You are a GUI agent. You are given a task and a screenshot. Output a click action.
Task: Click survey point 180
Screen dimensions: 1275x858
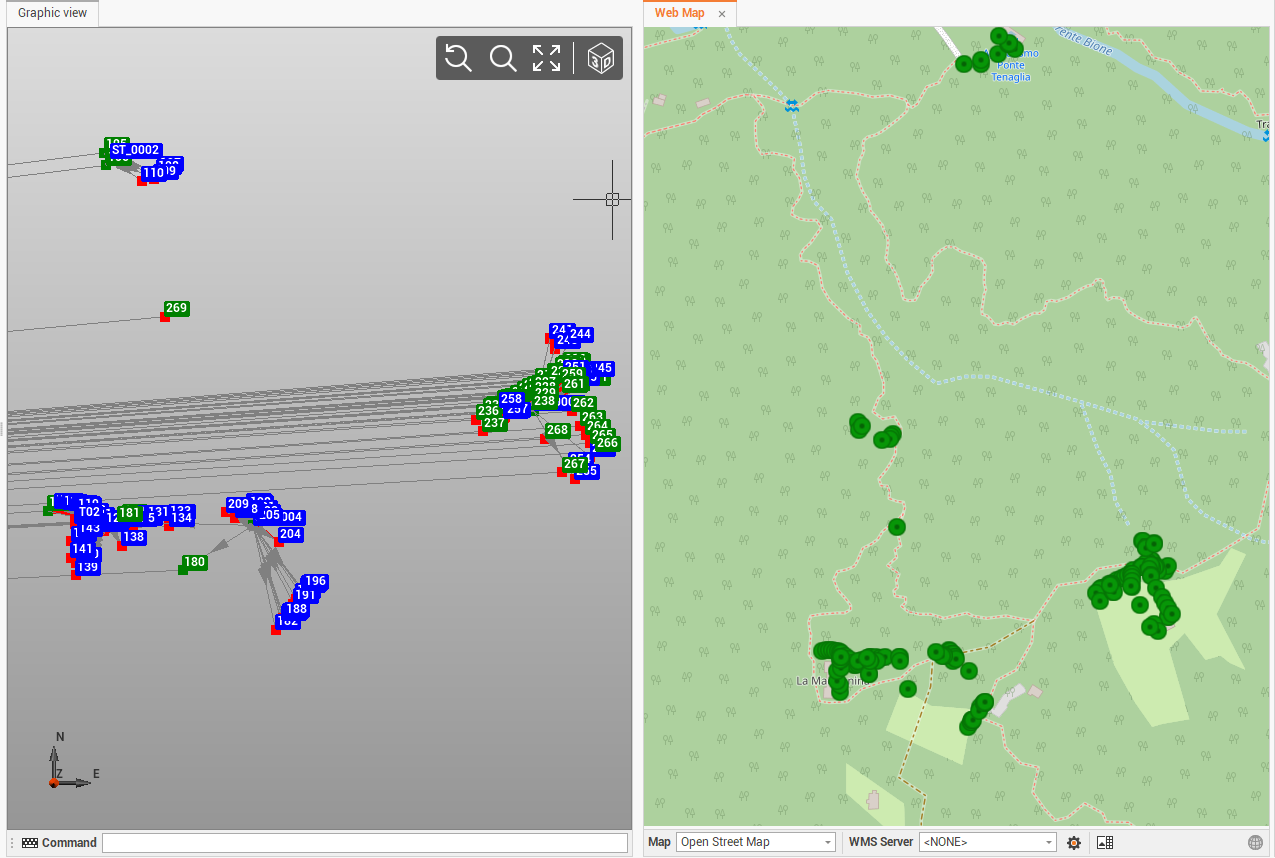(194, 563)
